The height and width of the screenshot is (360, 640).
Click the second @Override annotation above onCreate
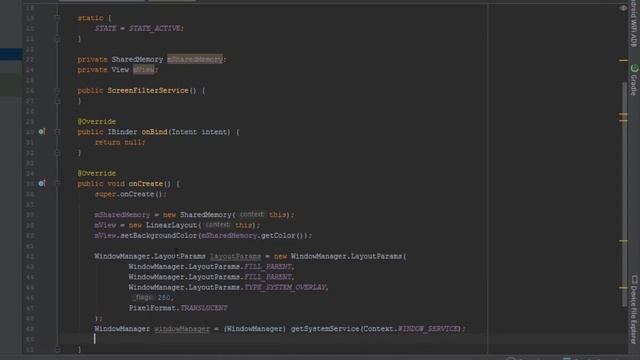click(x=97, y=173)
